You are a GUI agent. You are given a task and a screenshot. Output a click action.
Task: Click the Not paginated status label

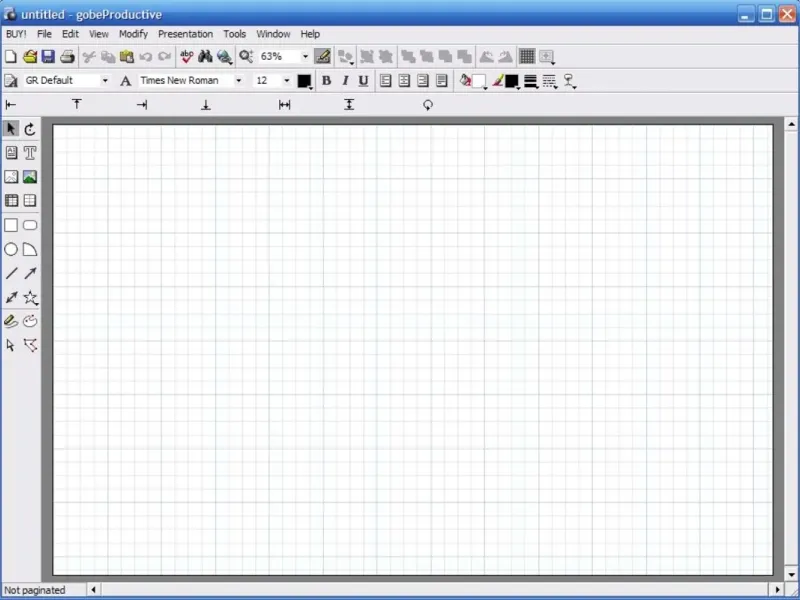click(35, 590)
